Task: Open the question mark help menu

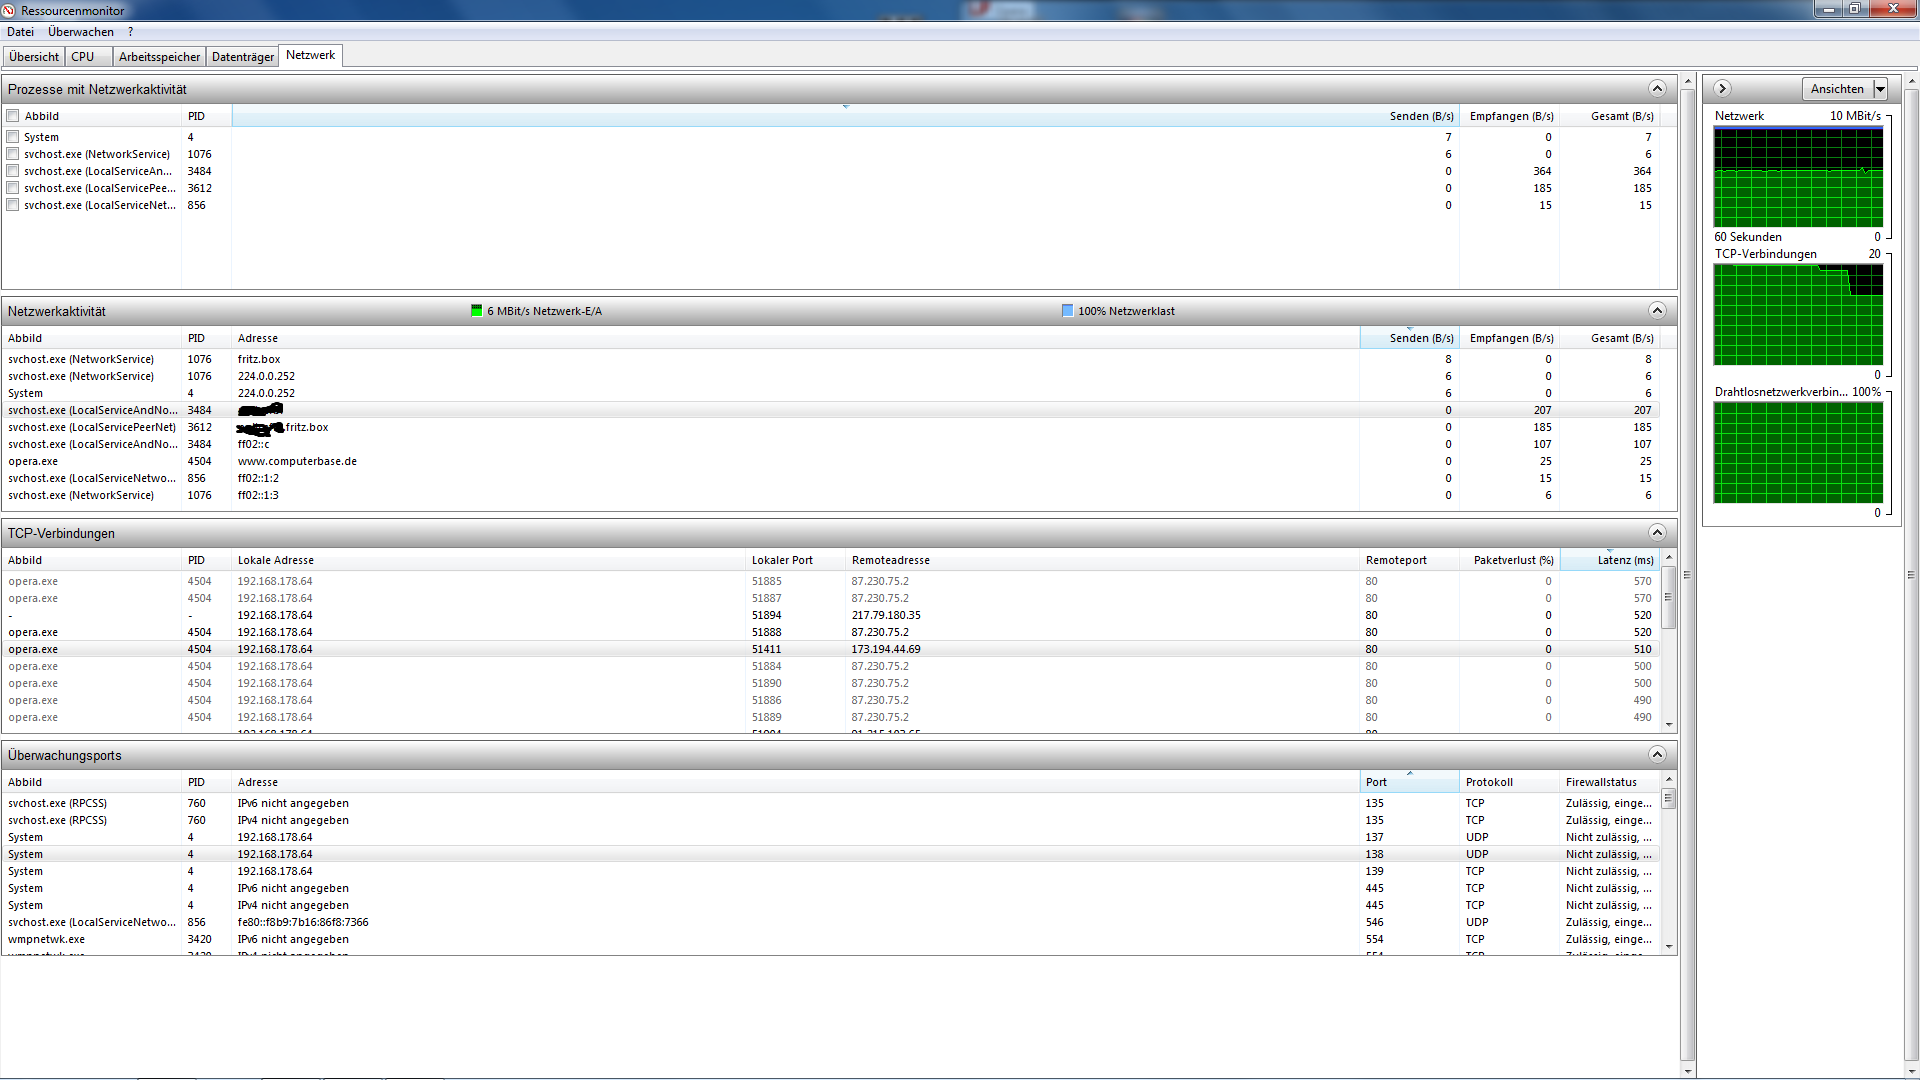Action: point(130,32)
